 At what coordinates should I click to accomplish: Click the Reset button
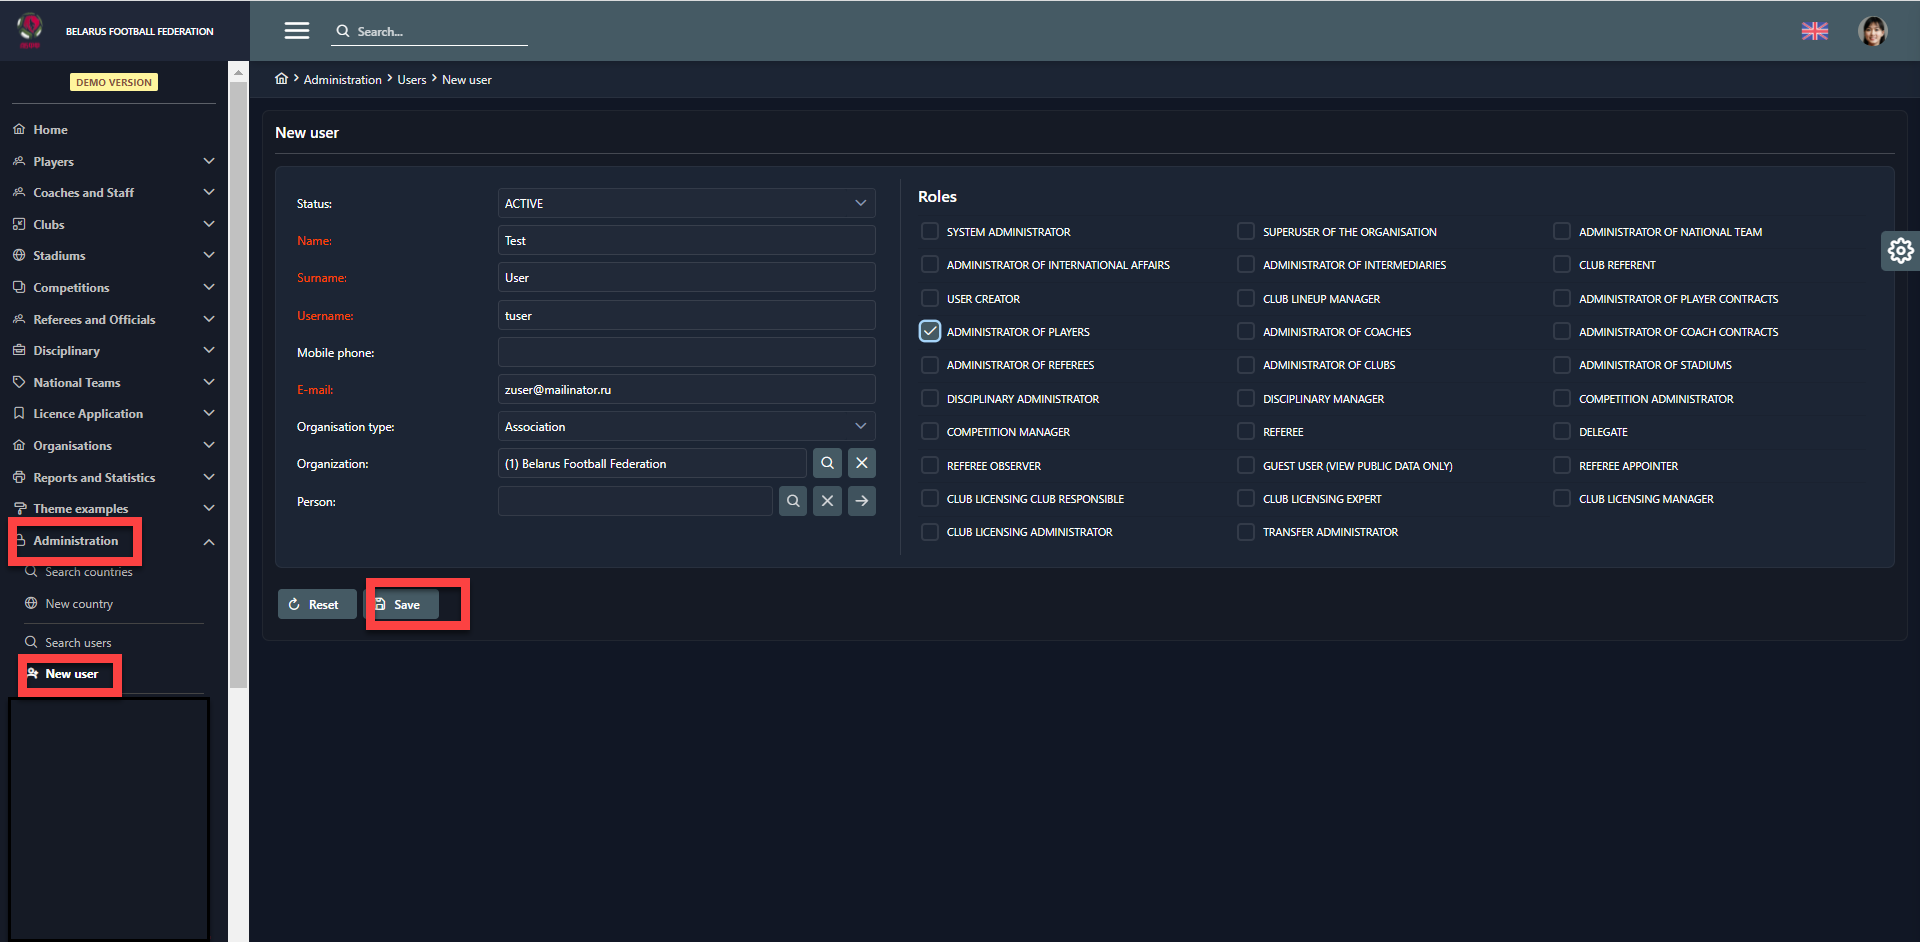click(x=316, y=604)
